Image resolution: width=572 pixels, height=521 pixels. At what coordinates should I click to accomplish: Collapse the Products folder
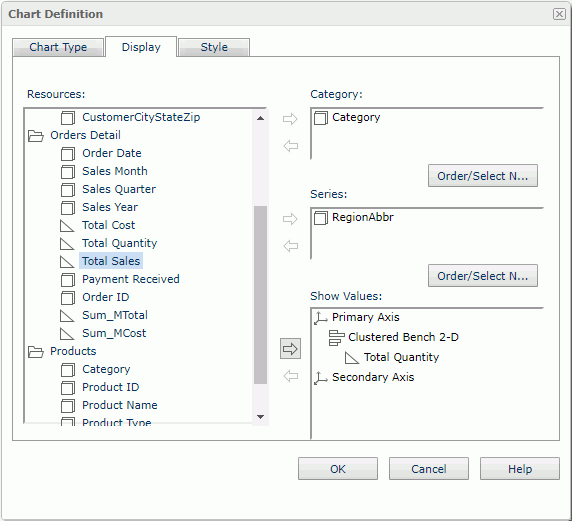coord(36,352)
